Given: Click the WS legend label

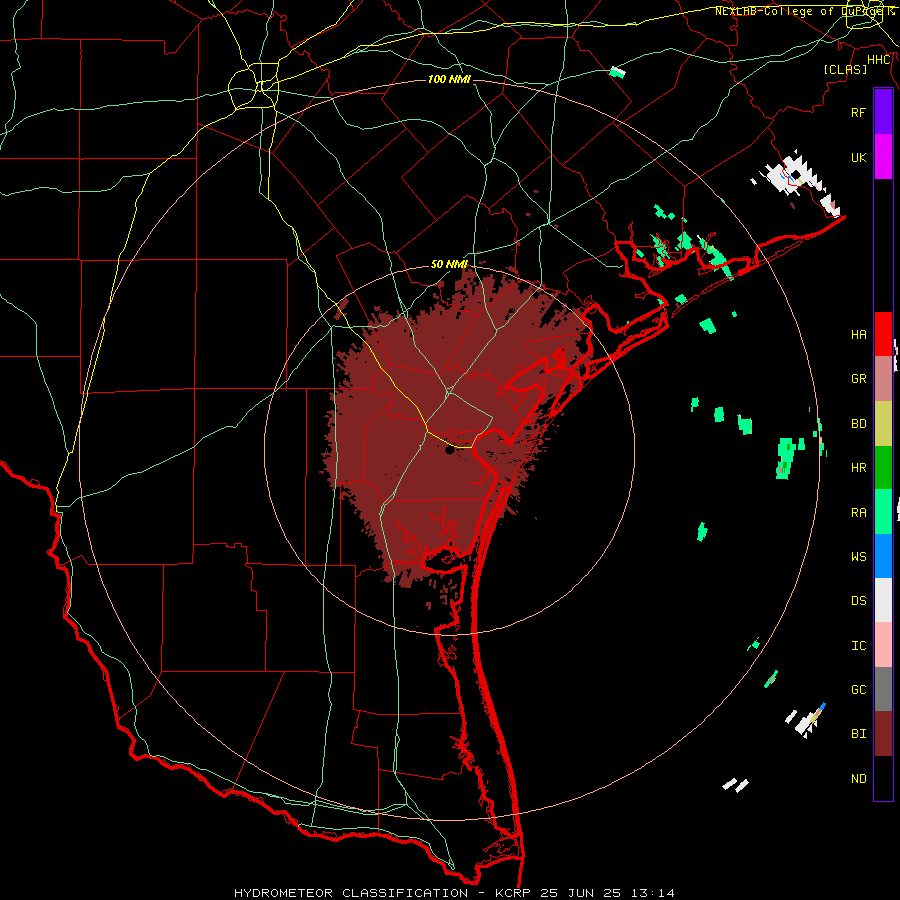Looking at the screenshot, I should pyautogui.click(x=858, y=556).
